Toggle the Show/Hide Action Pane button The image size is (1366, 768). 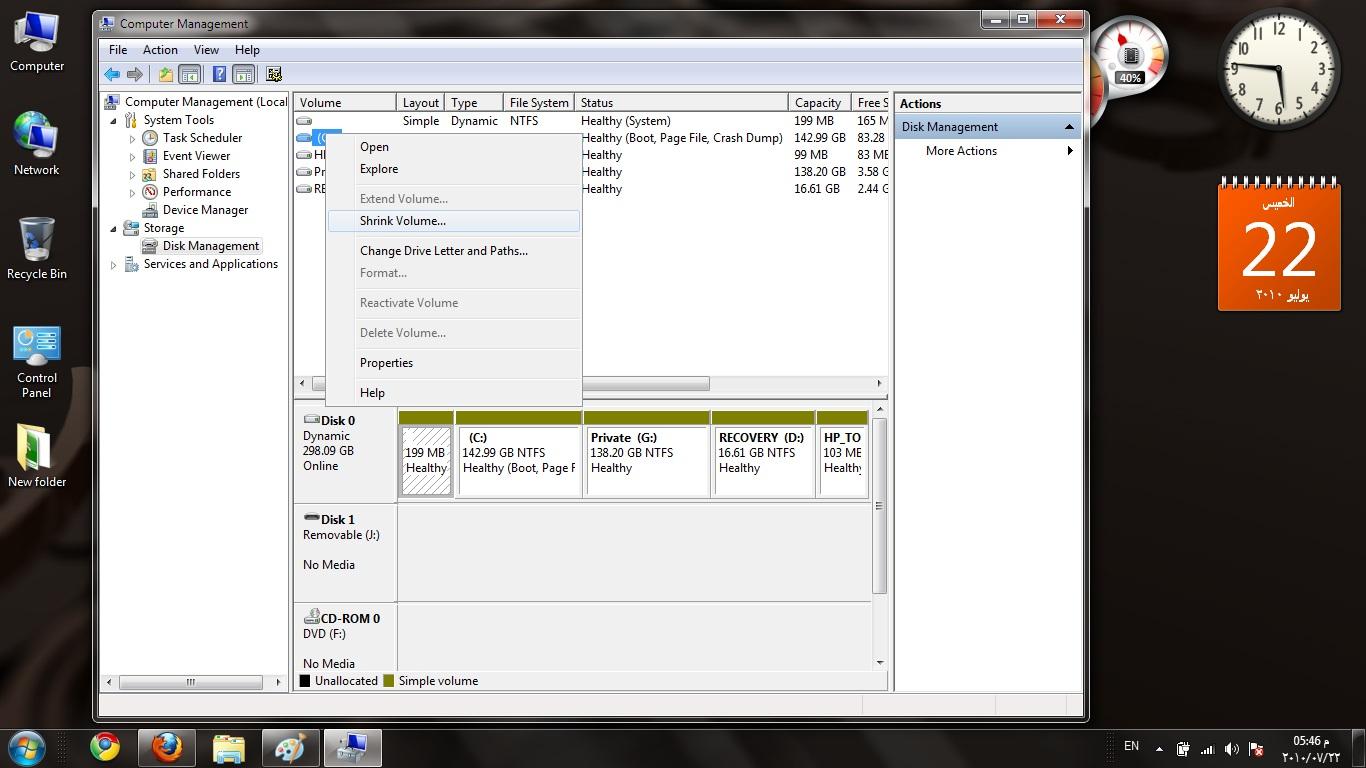(243, 74)
